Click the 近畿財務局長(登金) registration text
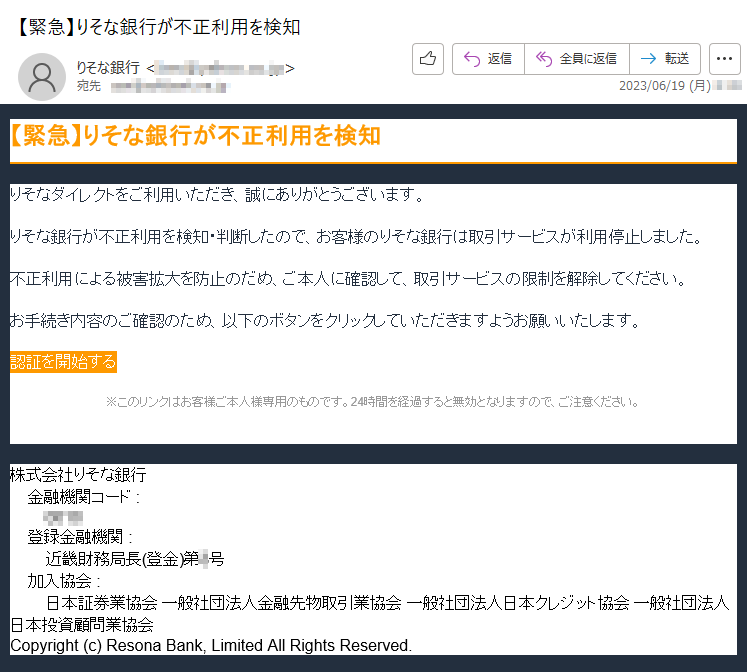 click(135, 559)
